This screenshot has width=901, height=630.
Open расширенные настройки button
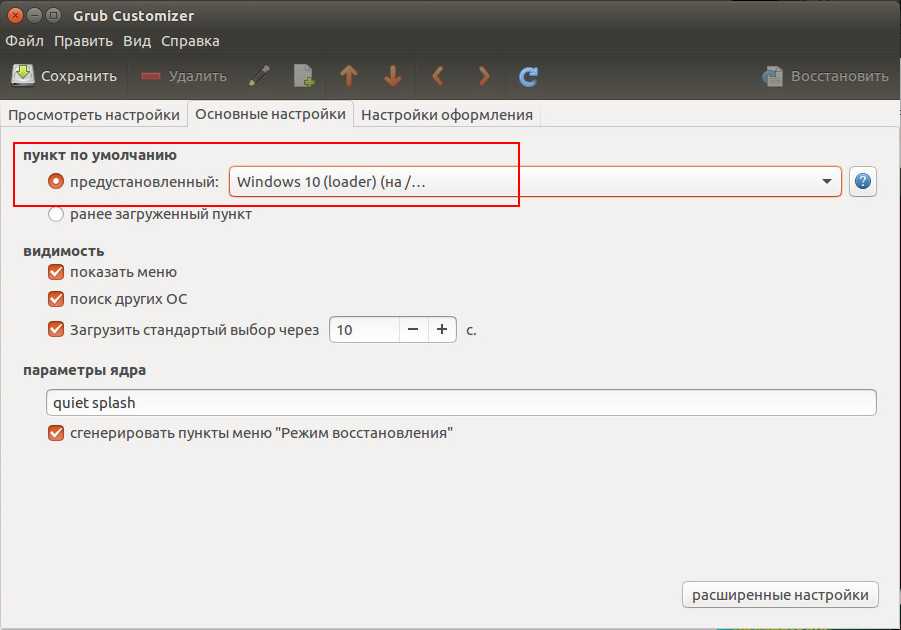pyautogui.click(x=780, y=595)
